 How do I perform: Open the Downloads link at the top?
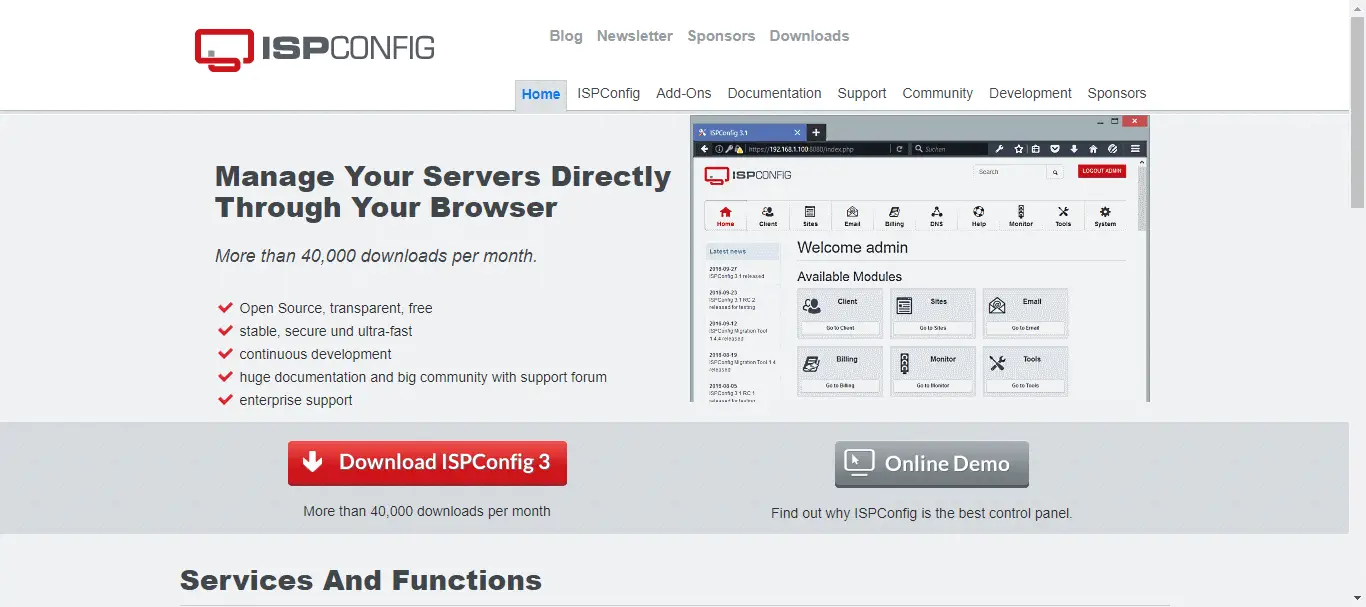(x=809, y=36)
